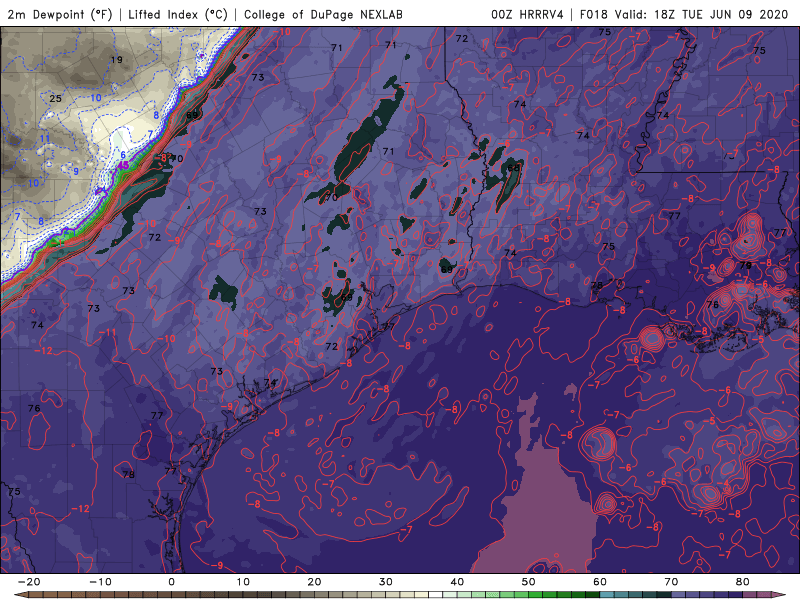800x600 pixels.
Task: Click the "00Z HRRRV4" model run label
Action: click(527, 14)
